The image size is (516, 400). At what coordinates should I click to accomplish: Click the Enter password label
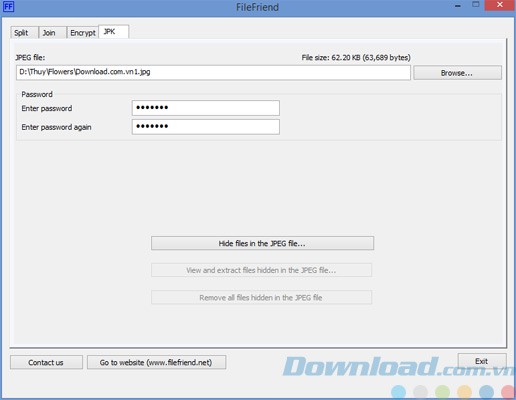click(x=47, y=108)
